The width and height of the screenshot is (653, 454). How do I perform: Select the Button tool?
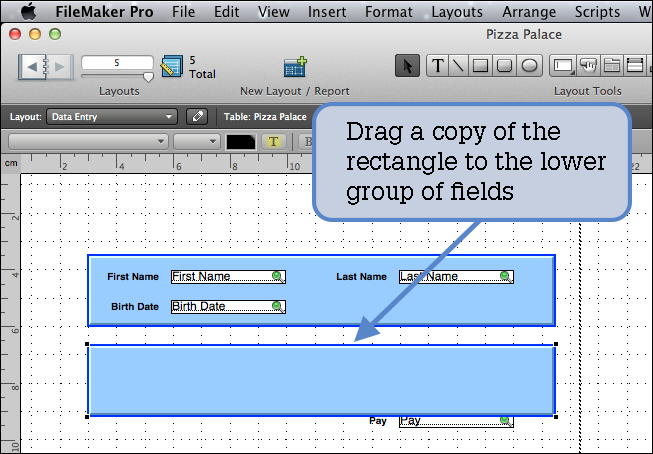pos(588,66)
